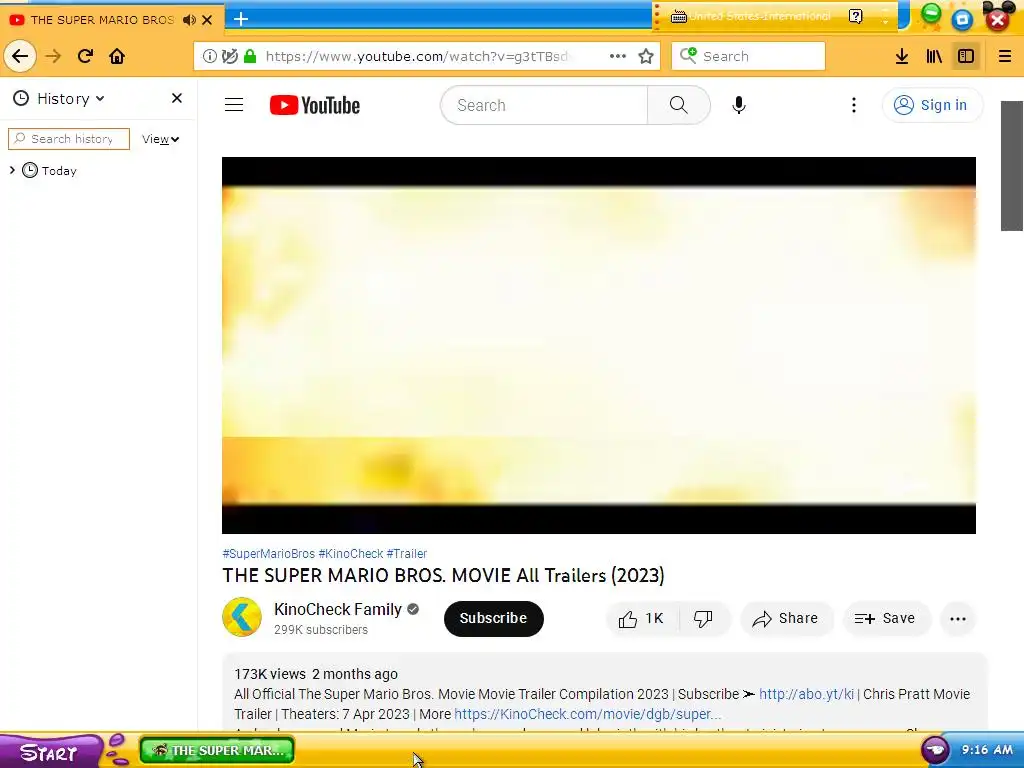1024x768 pixels.
Task: Open YouTube settings three-dot menu
Action: click(x=854, y=105)
